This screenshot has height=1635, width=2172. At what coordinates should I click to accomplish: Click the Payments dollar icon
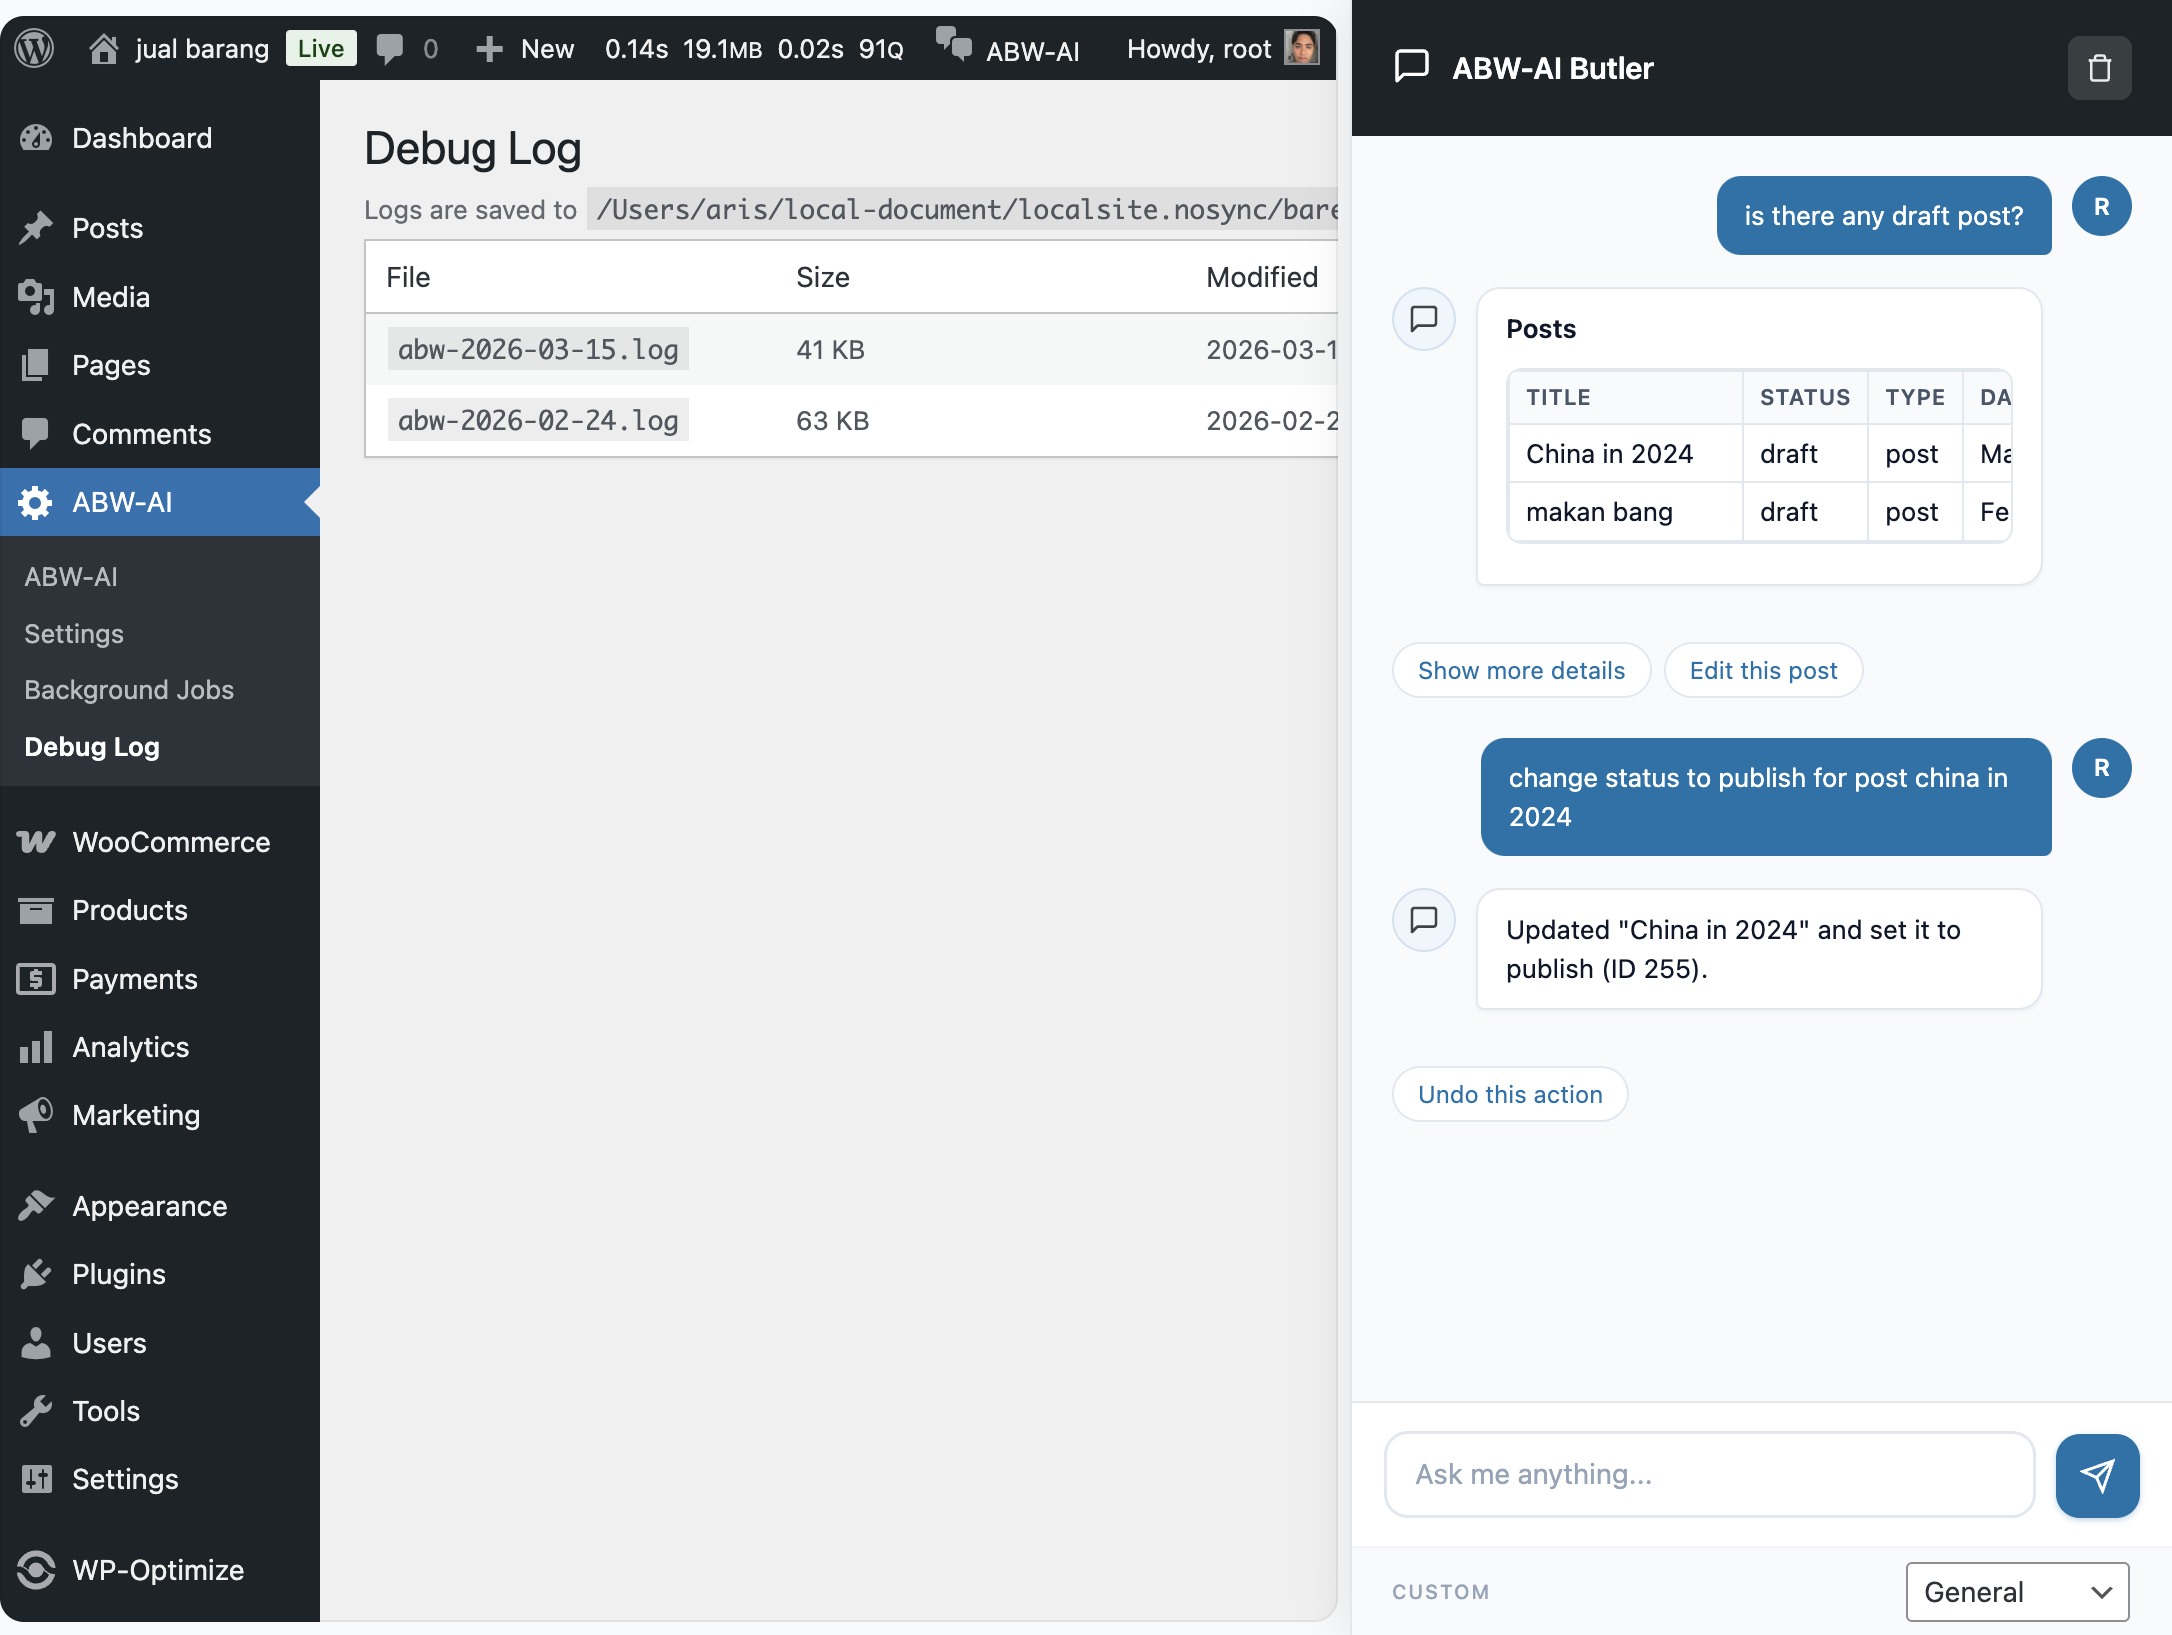click(x=36, y=979)
